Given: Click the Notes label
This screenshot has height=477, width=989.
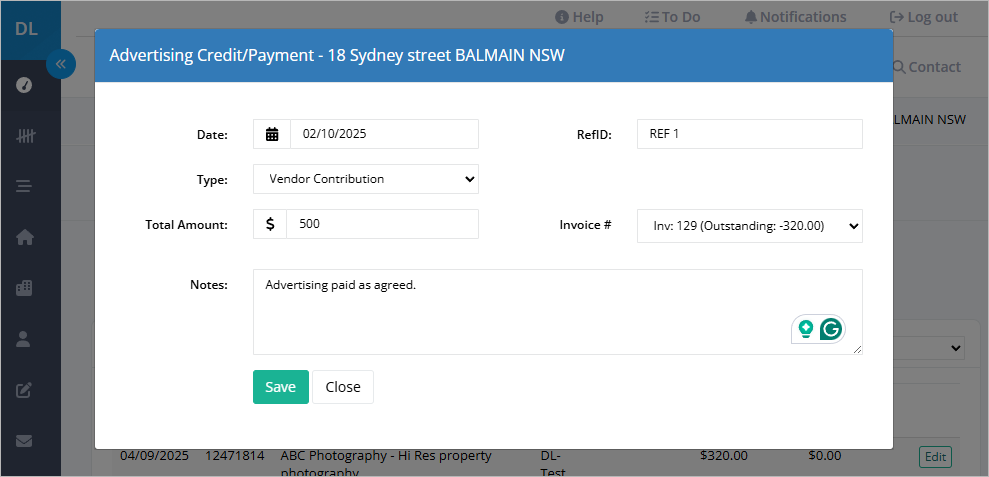Looking at the screenshot, I should coord(209,285).
